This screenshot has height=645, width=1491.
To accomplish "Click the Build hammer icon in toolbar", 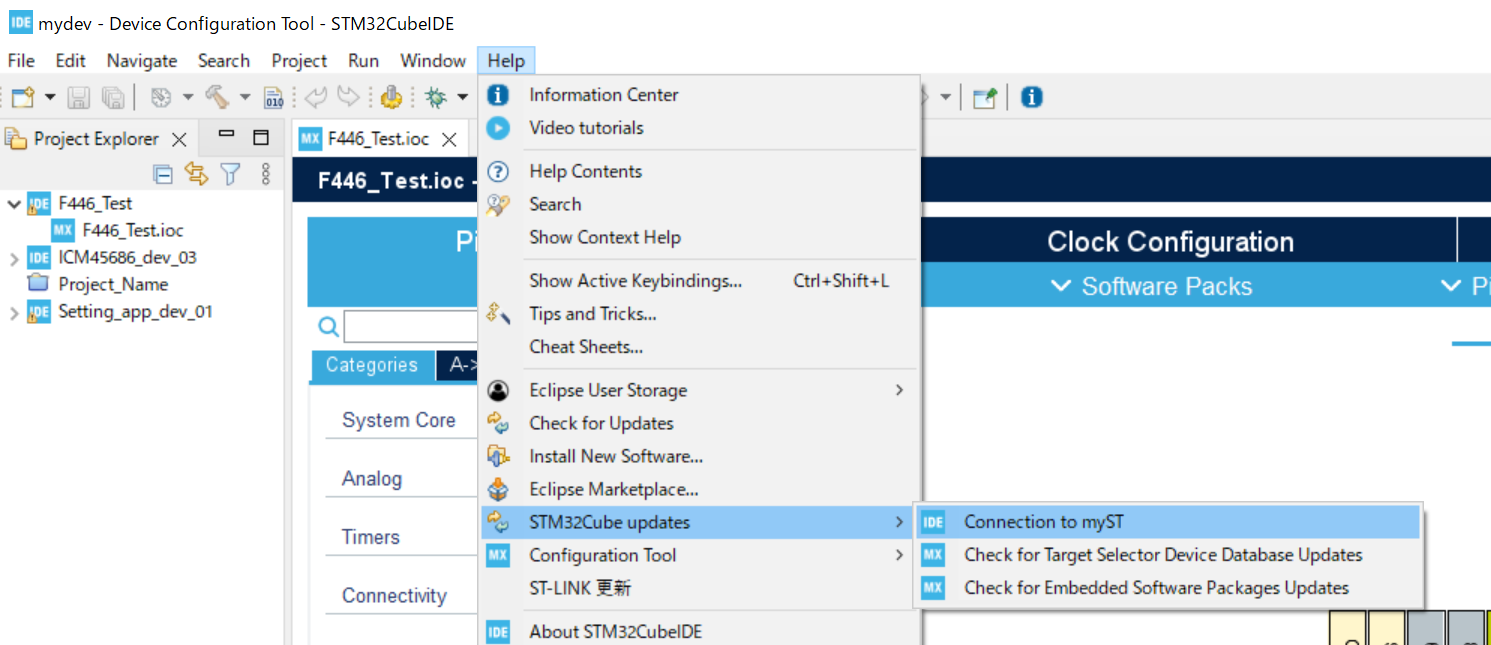I will (x=217, y=97).
